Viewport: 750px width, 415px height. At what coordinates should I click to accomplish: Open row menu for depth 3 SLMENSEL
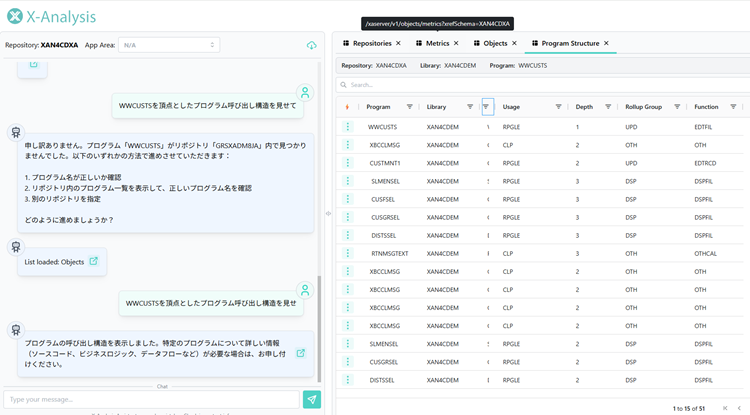348,181
